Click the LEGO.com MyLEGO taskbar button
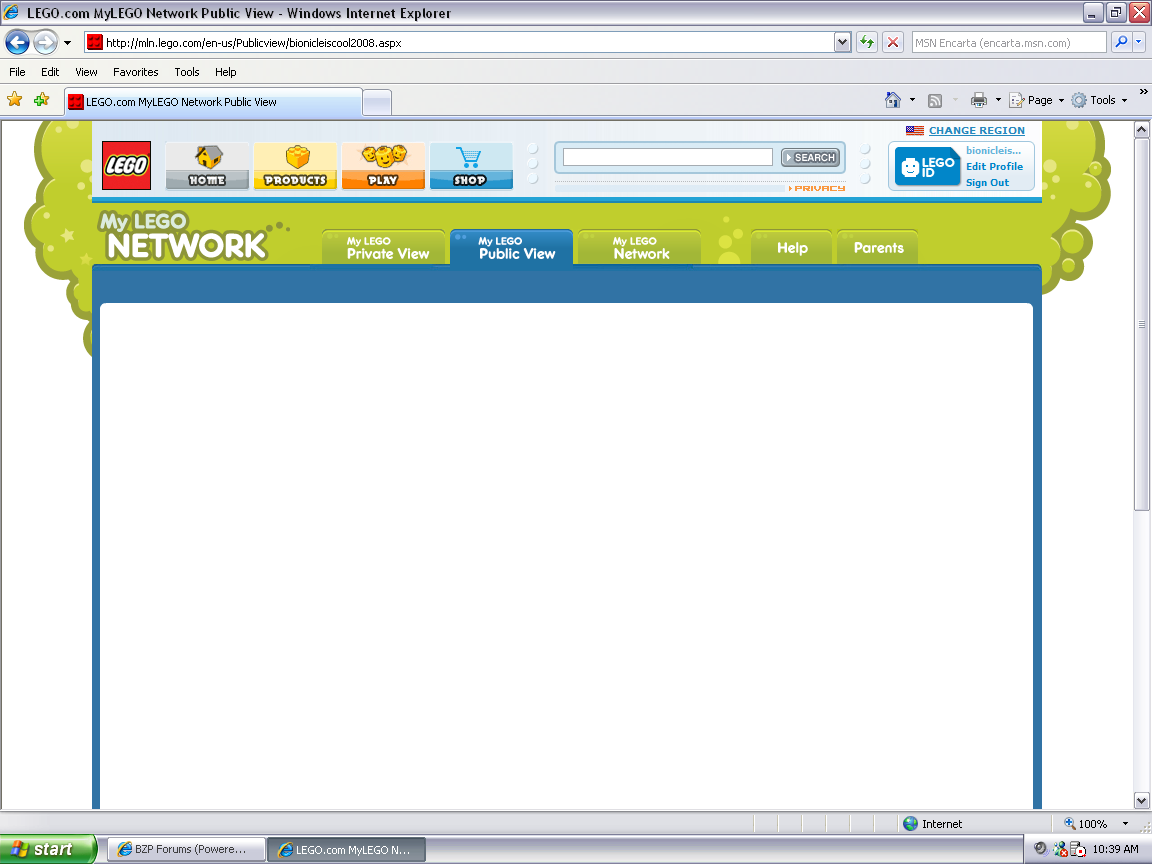This screenshot has height=864, width=1152. click(346, 849)
